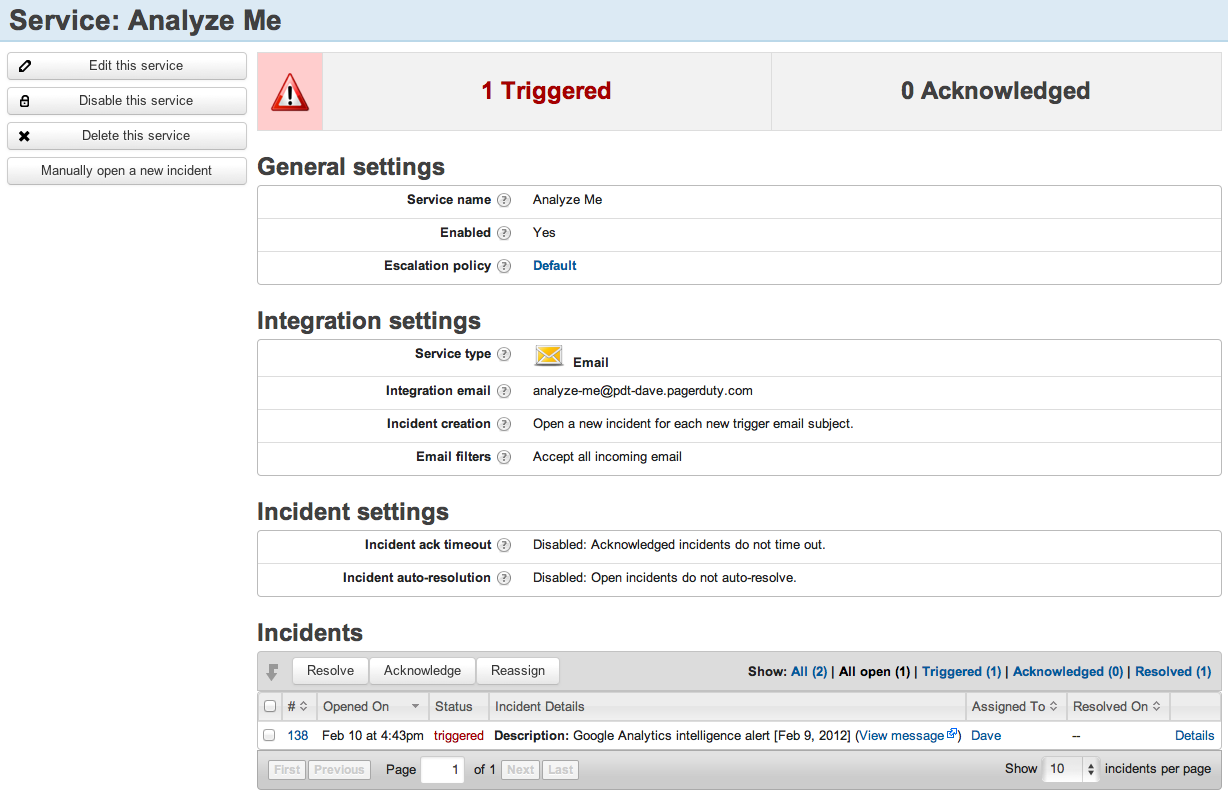Viewport: 1228px width, 805px height.
Task: Click help icon next to Email filters
Action: click(504, 457)
